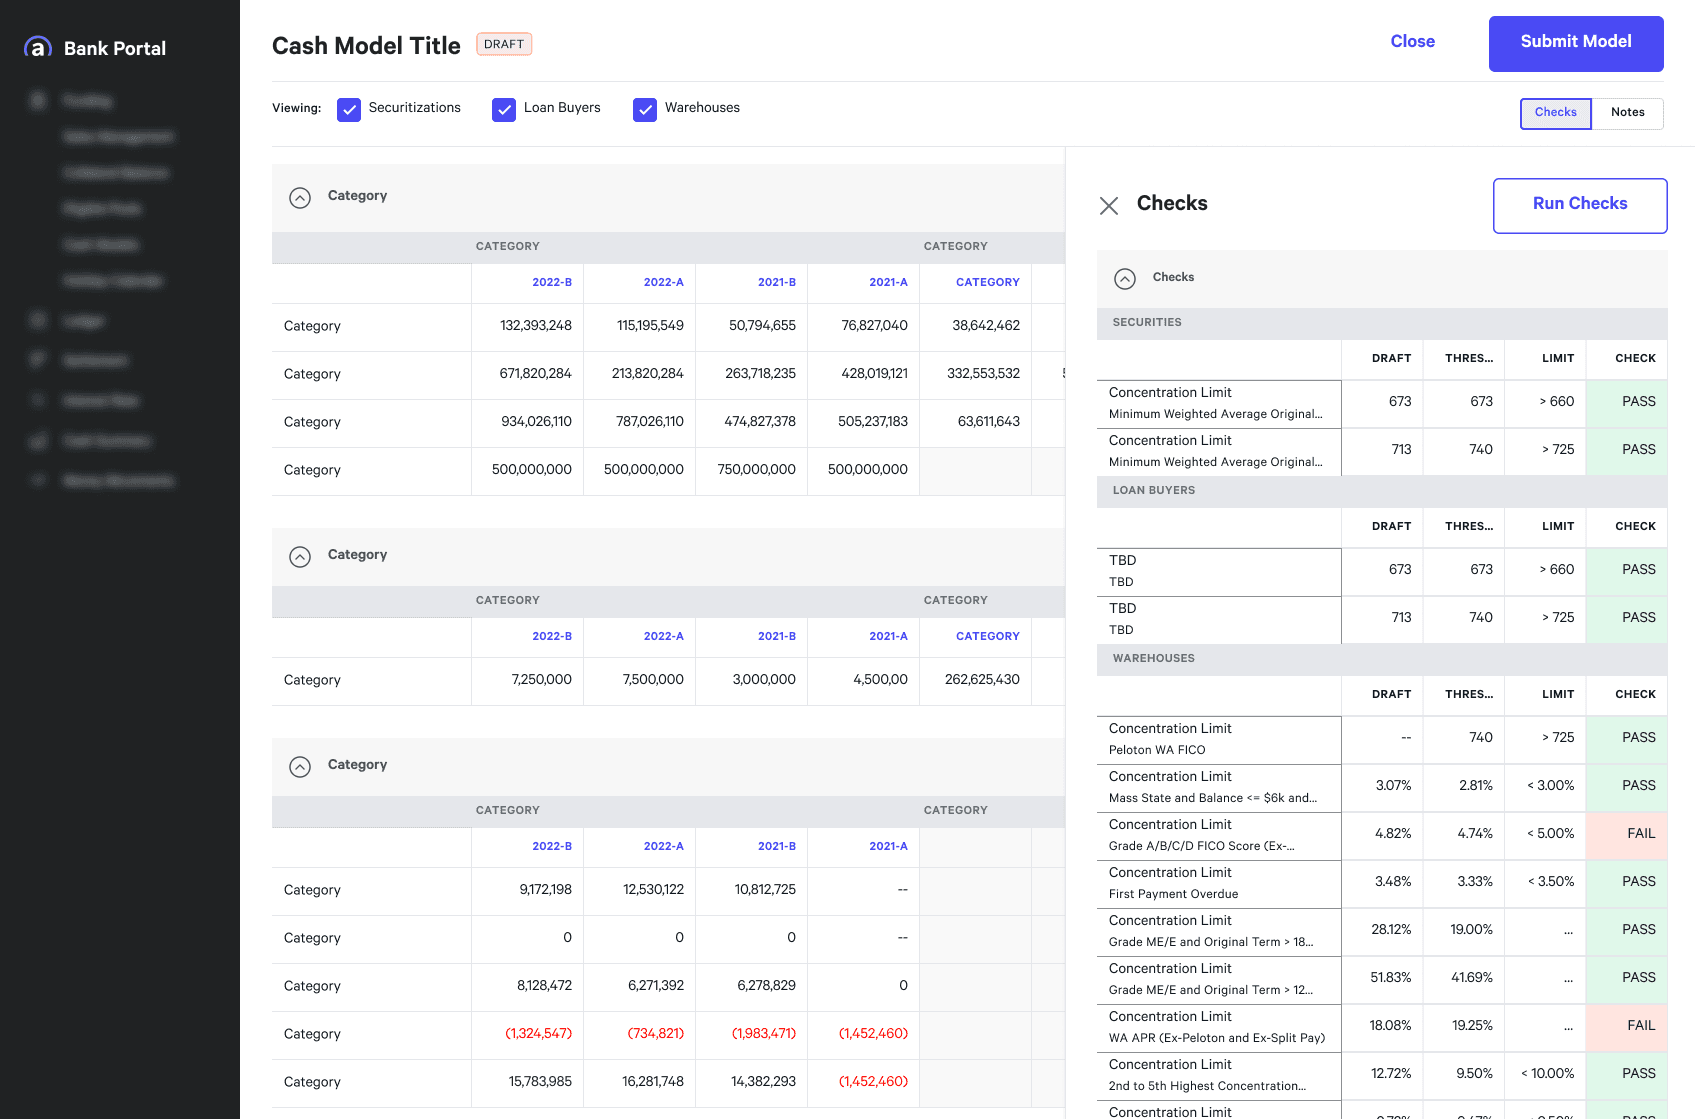Click the first blurred sidebar icon
Image resolution: width=1695 pixels, height=1119 pixels.
(38, 100)
